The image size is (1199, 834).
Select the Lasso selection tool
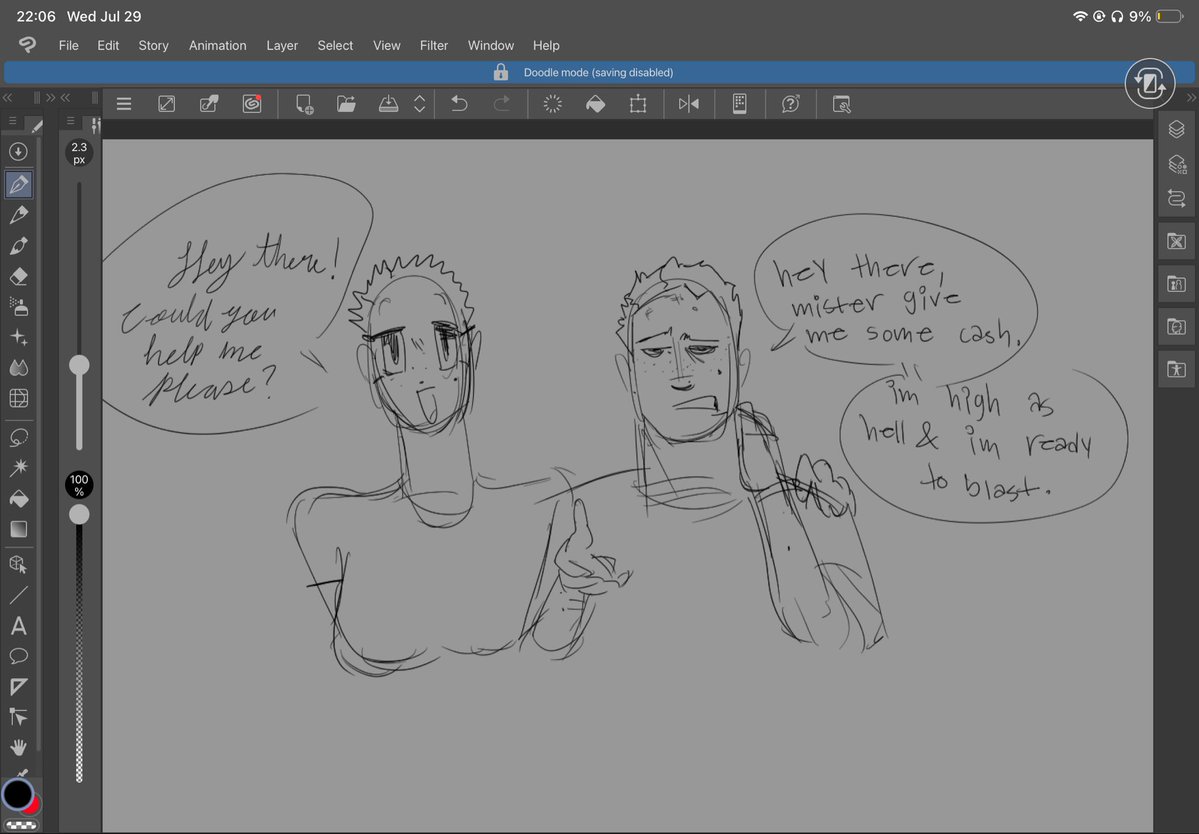(x=18, y=437)
